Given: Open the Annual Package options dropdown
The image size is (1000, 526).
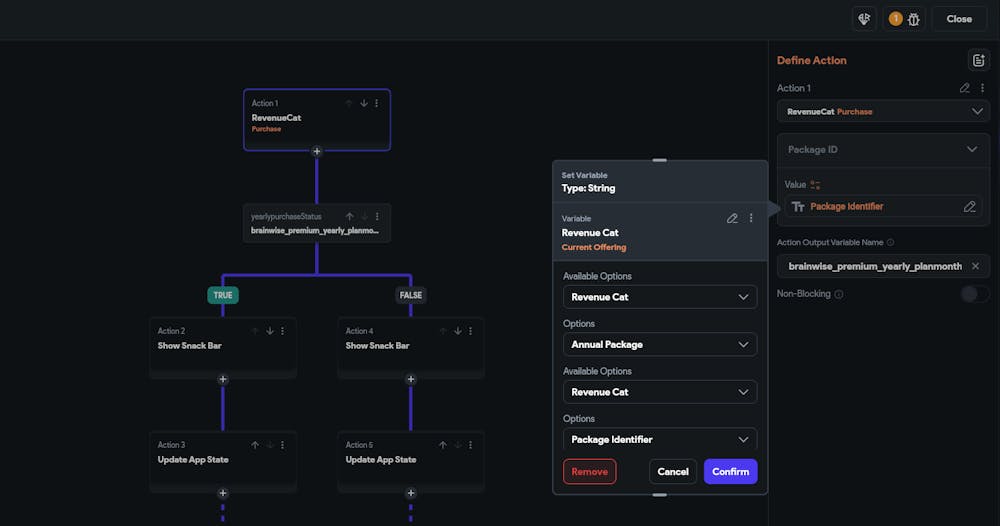Looking at the screenshot, I should coord(660,344).
